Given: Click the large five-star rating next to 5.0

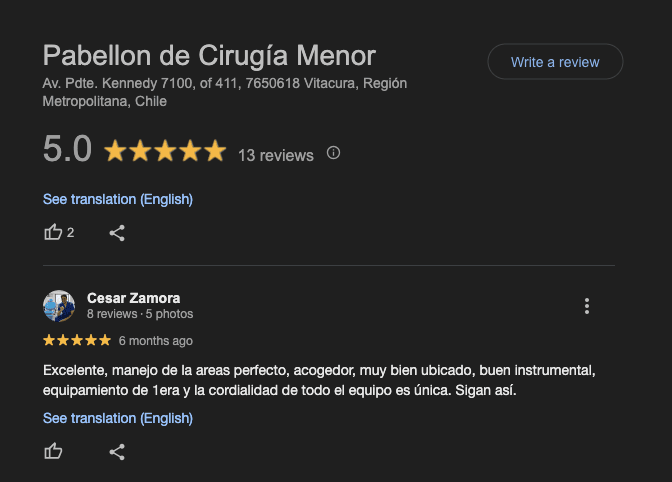Looking at the screenshot, I should coord(165,151).
